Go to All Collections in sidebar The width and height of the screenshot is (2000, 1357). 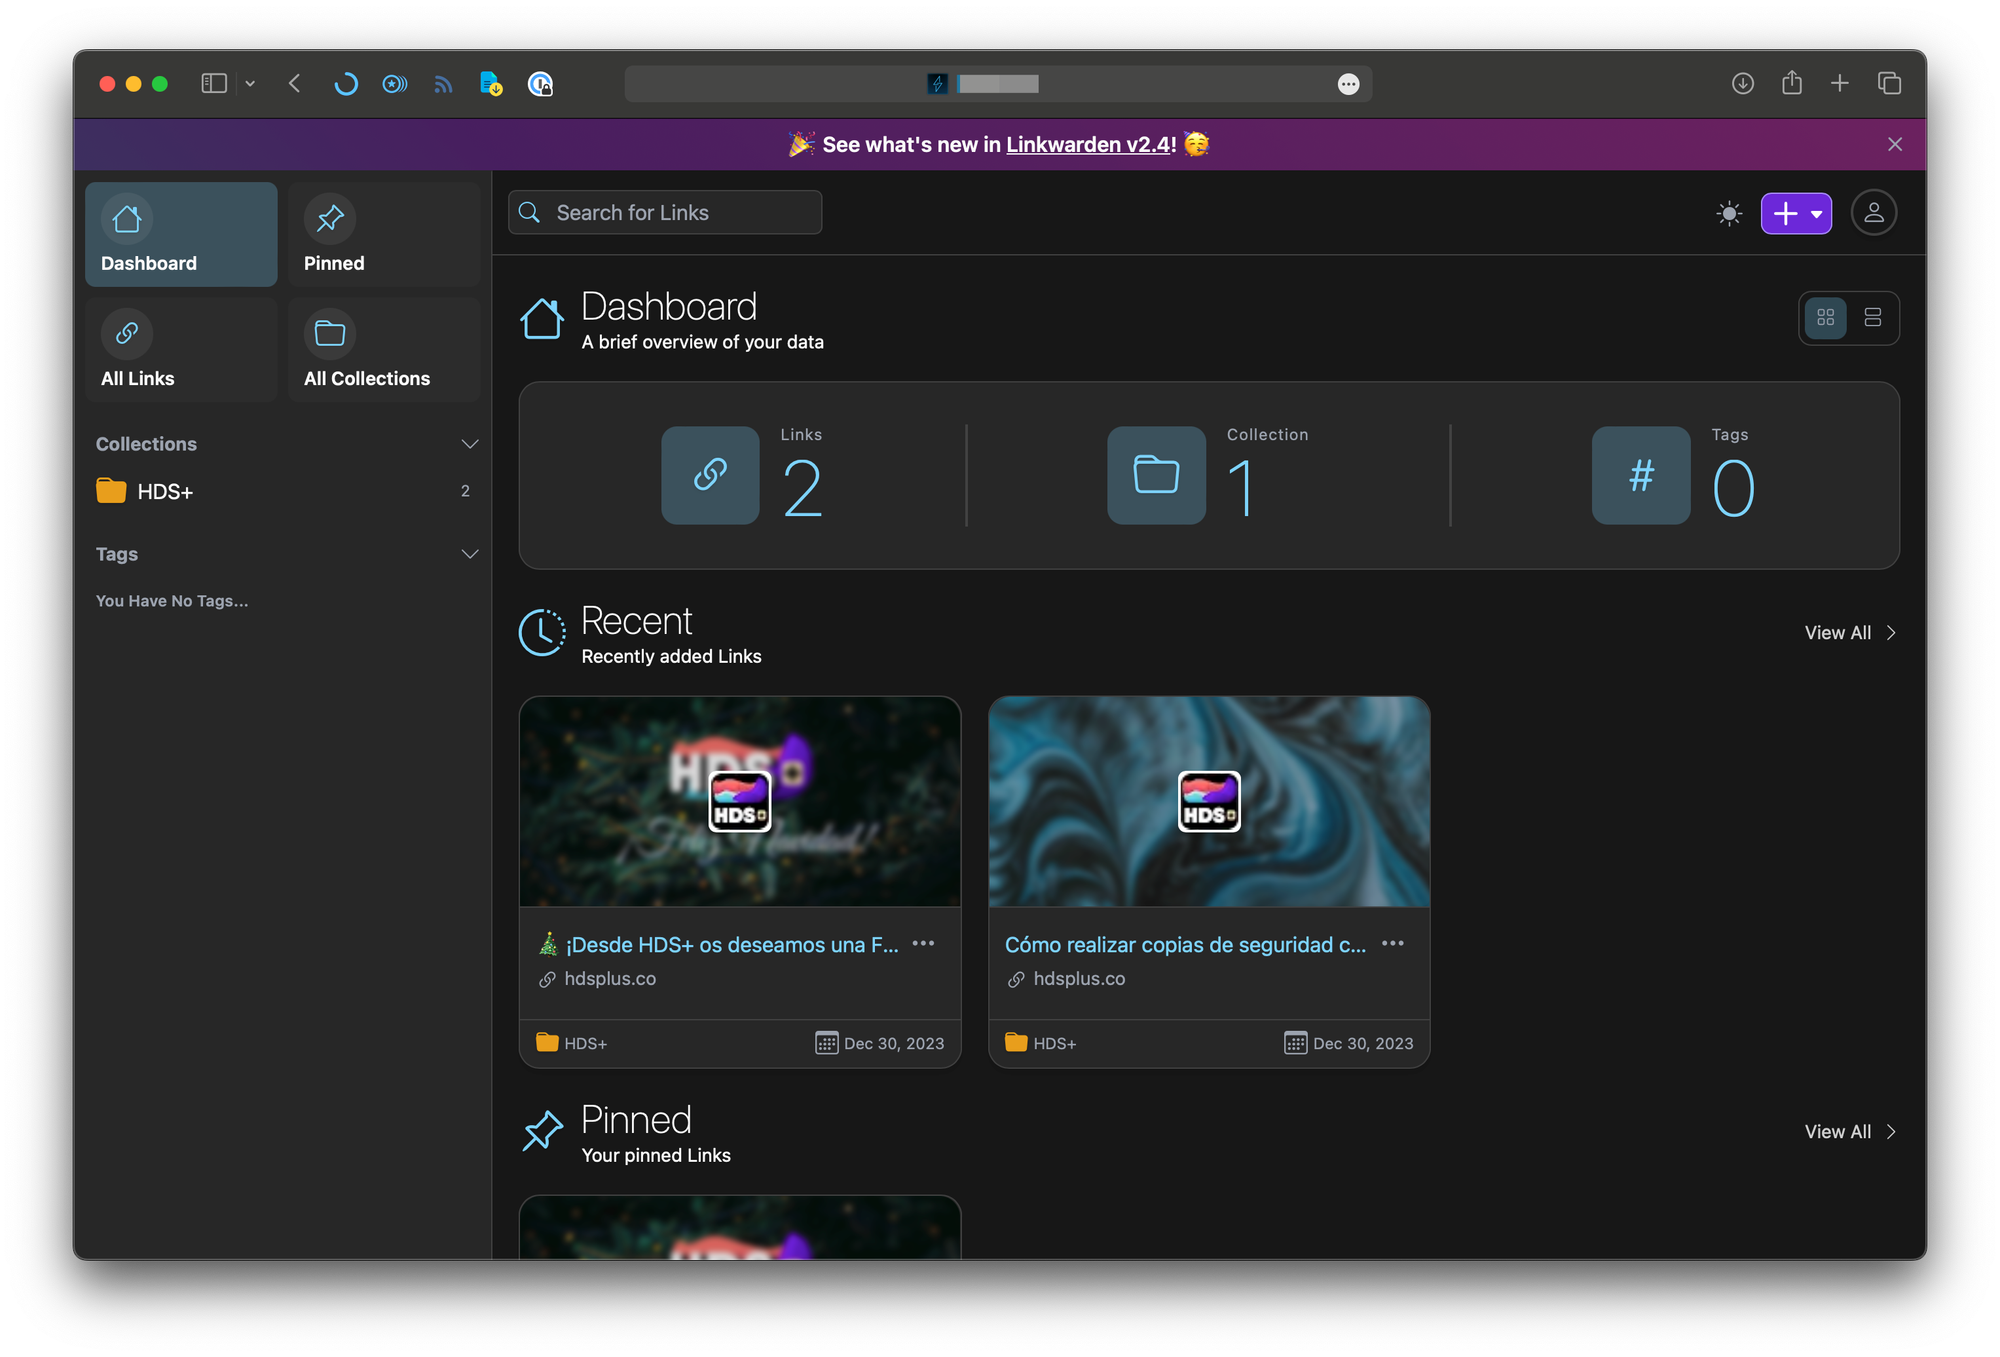point(384,349)
